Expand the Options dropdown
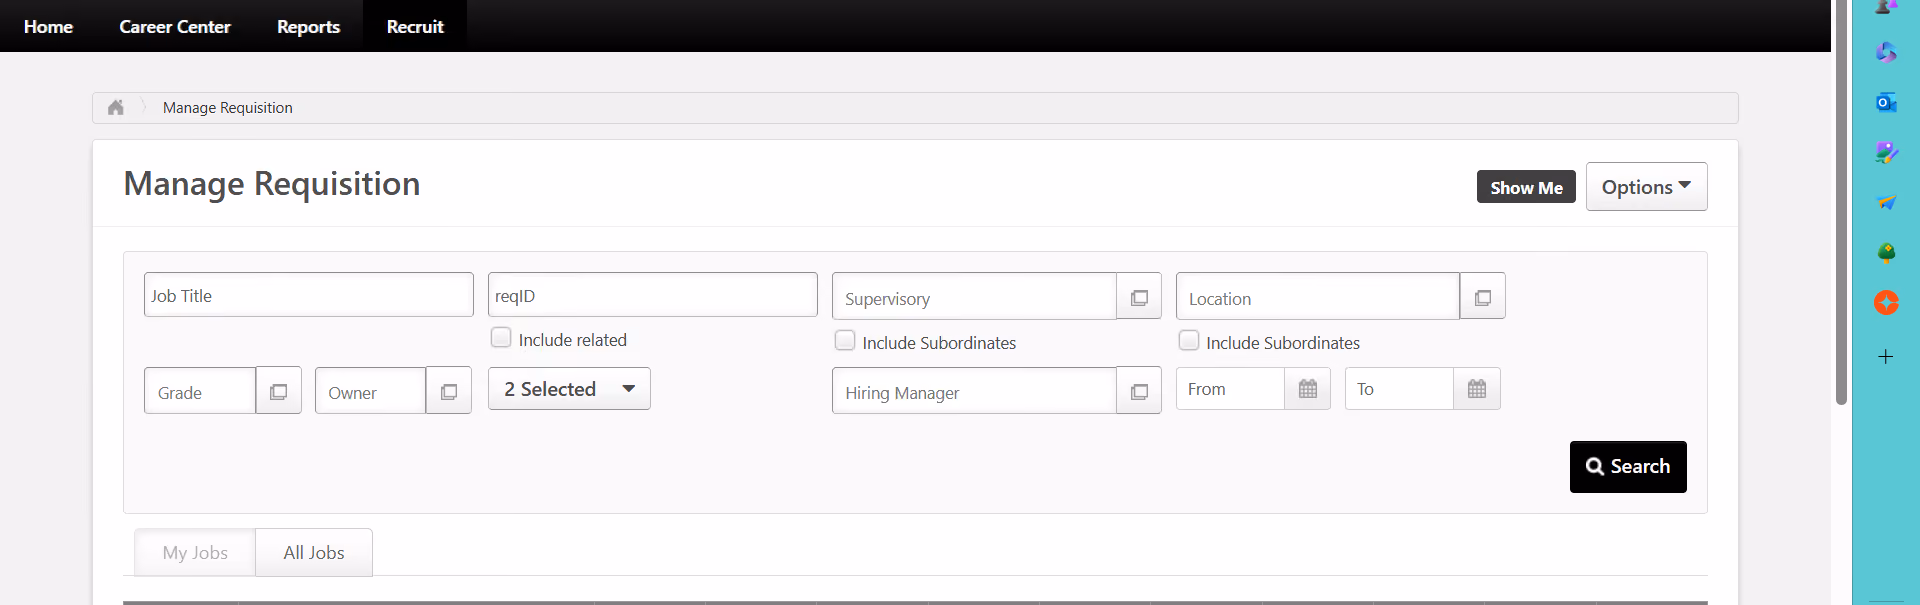This screenshot has width=1920, height=605. [x=1646, y=187]
